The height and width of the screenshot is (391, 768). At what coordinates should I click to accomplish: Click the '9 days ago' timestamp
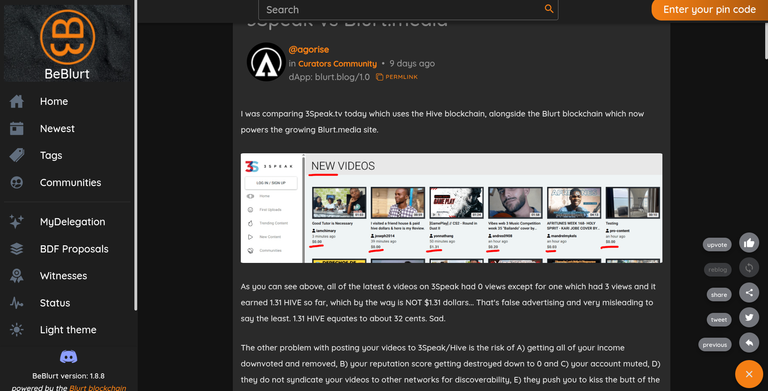coord(412,64)
